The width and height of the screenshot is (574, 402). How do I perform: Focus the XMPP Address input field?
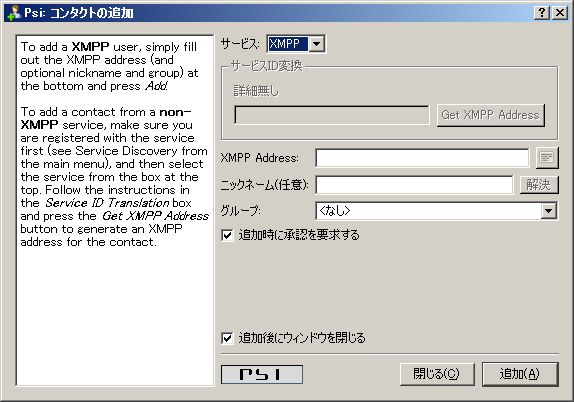click(x=422, y=158)
